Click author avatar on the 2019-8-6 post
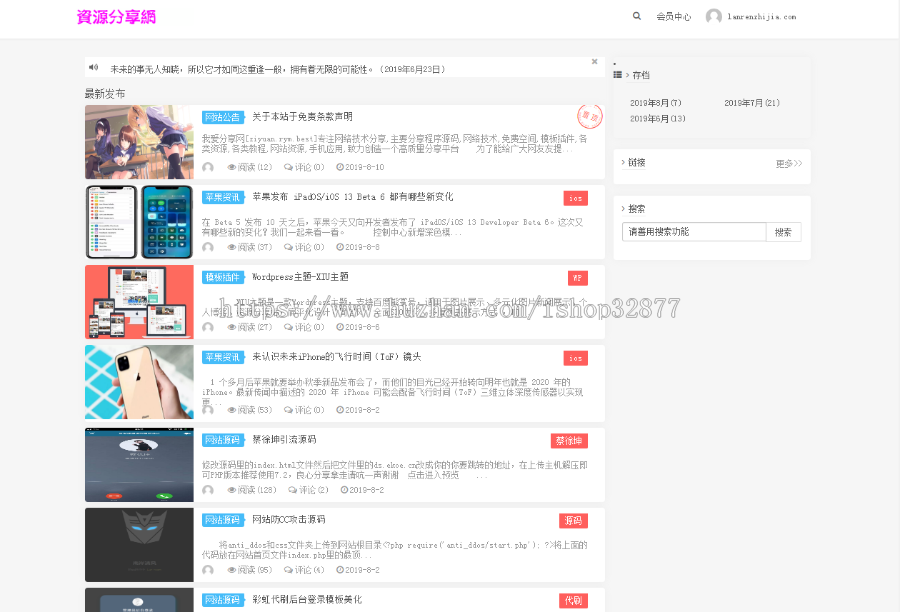 (208, 327)
